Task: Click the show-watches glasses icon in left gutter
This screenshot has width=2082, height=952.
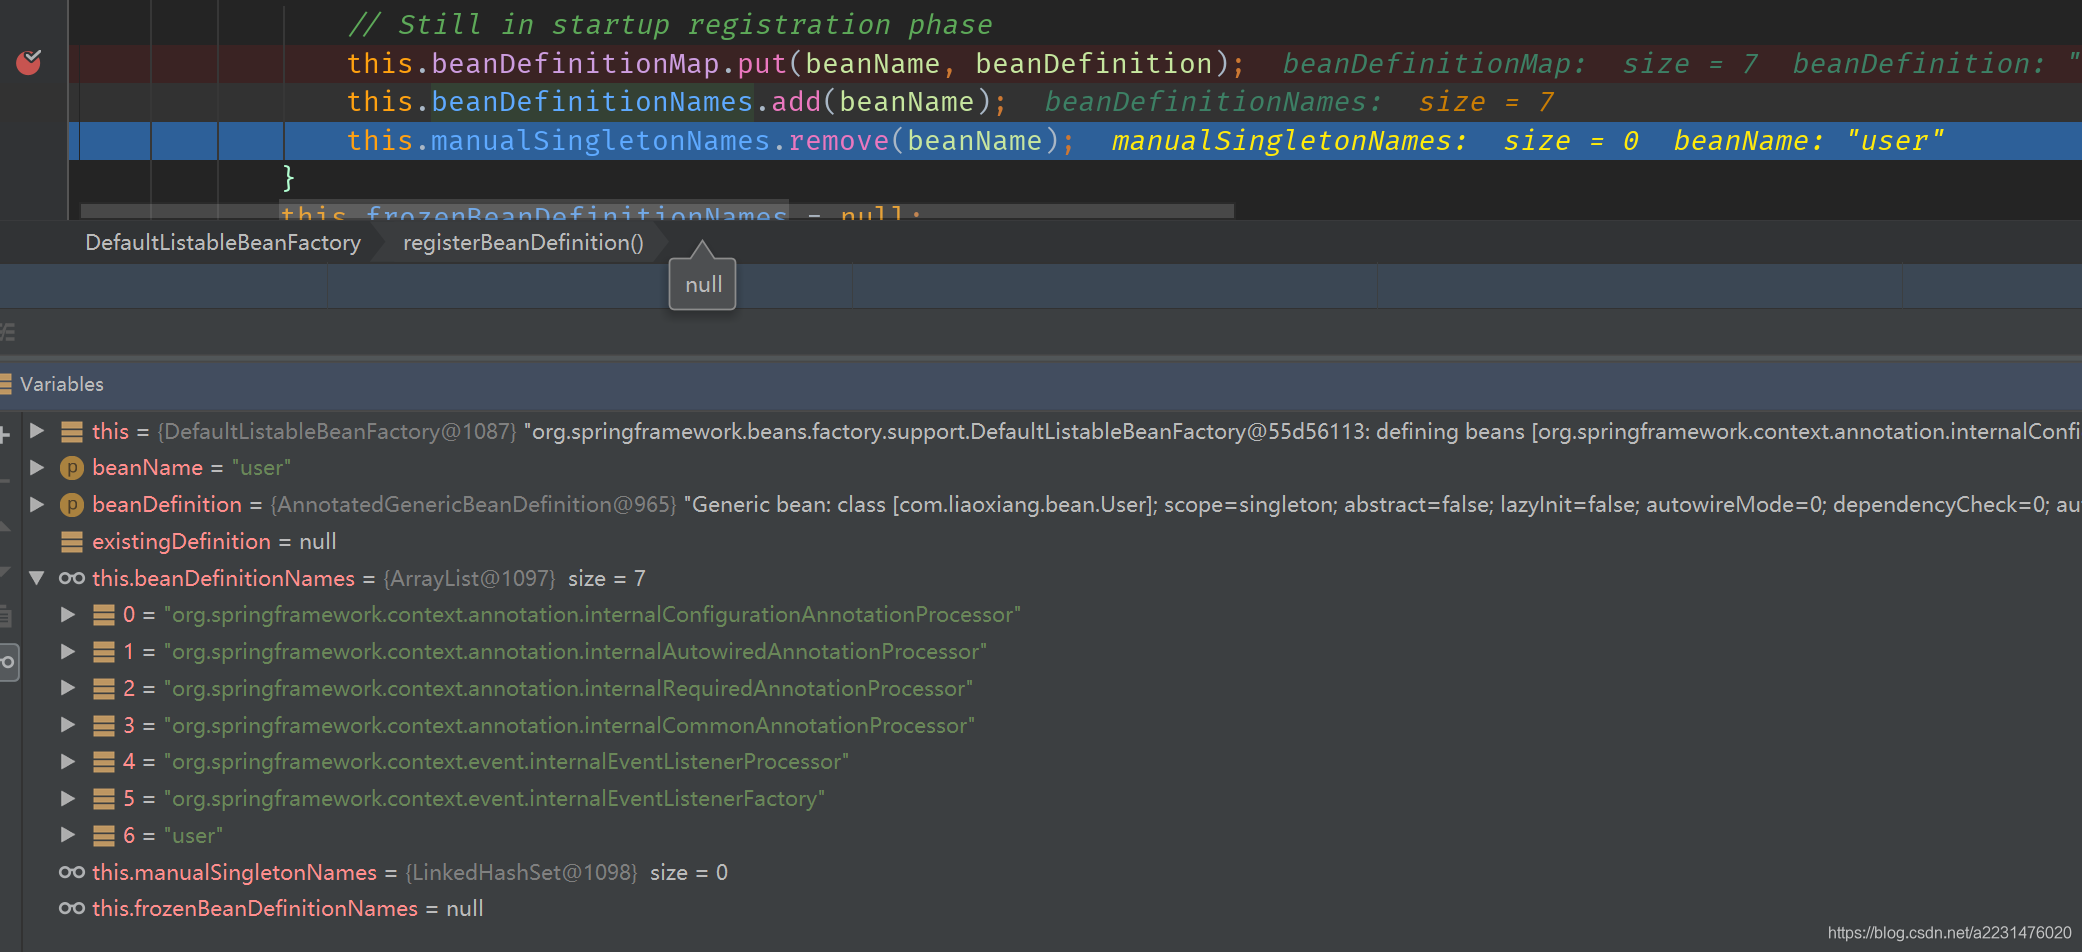Action: 7,661
